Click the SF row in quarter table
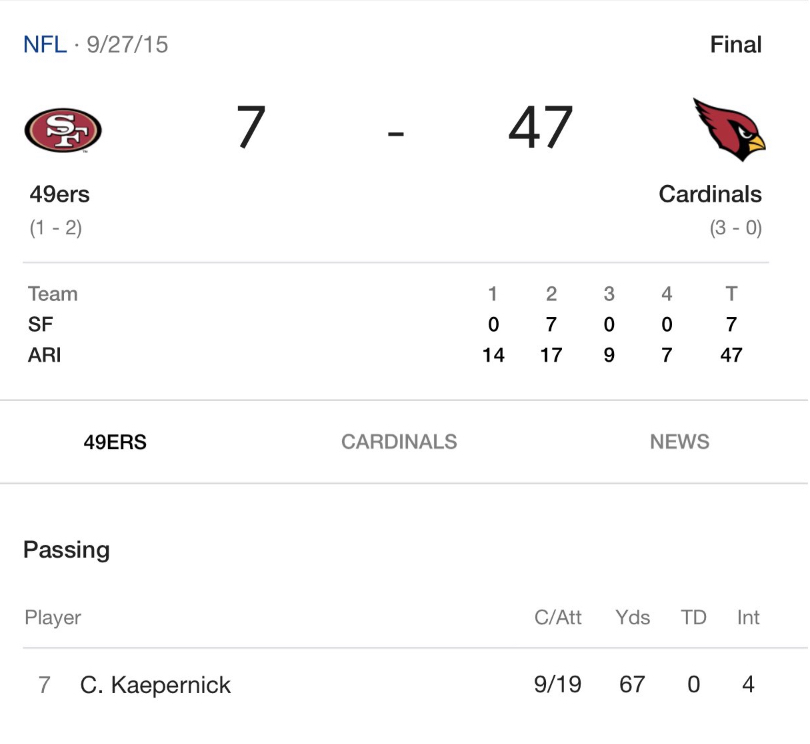The width and height of the screenshot is (810, 744). (x=385, y=324)
